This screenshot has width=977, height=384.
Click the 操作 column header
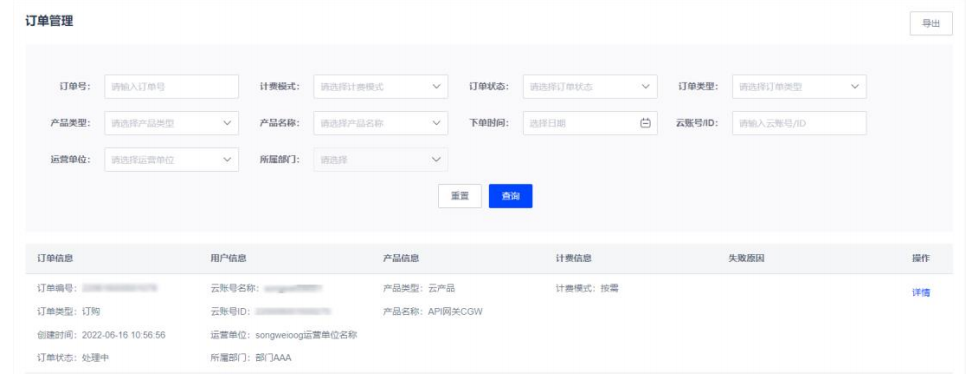pos(921,258)
